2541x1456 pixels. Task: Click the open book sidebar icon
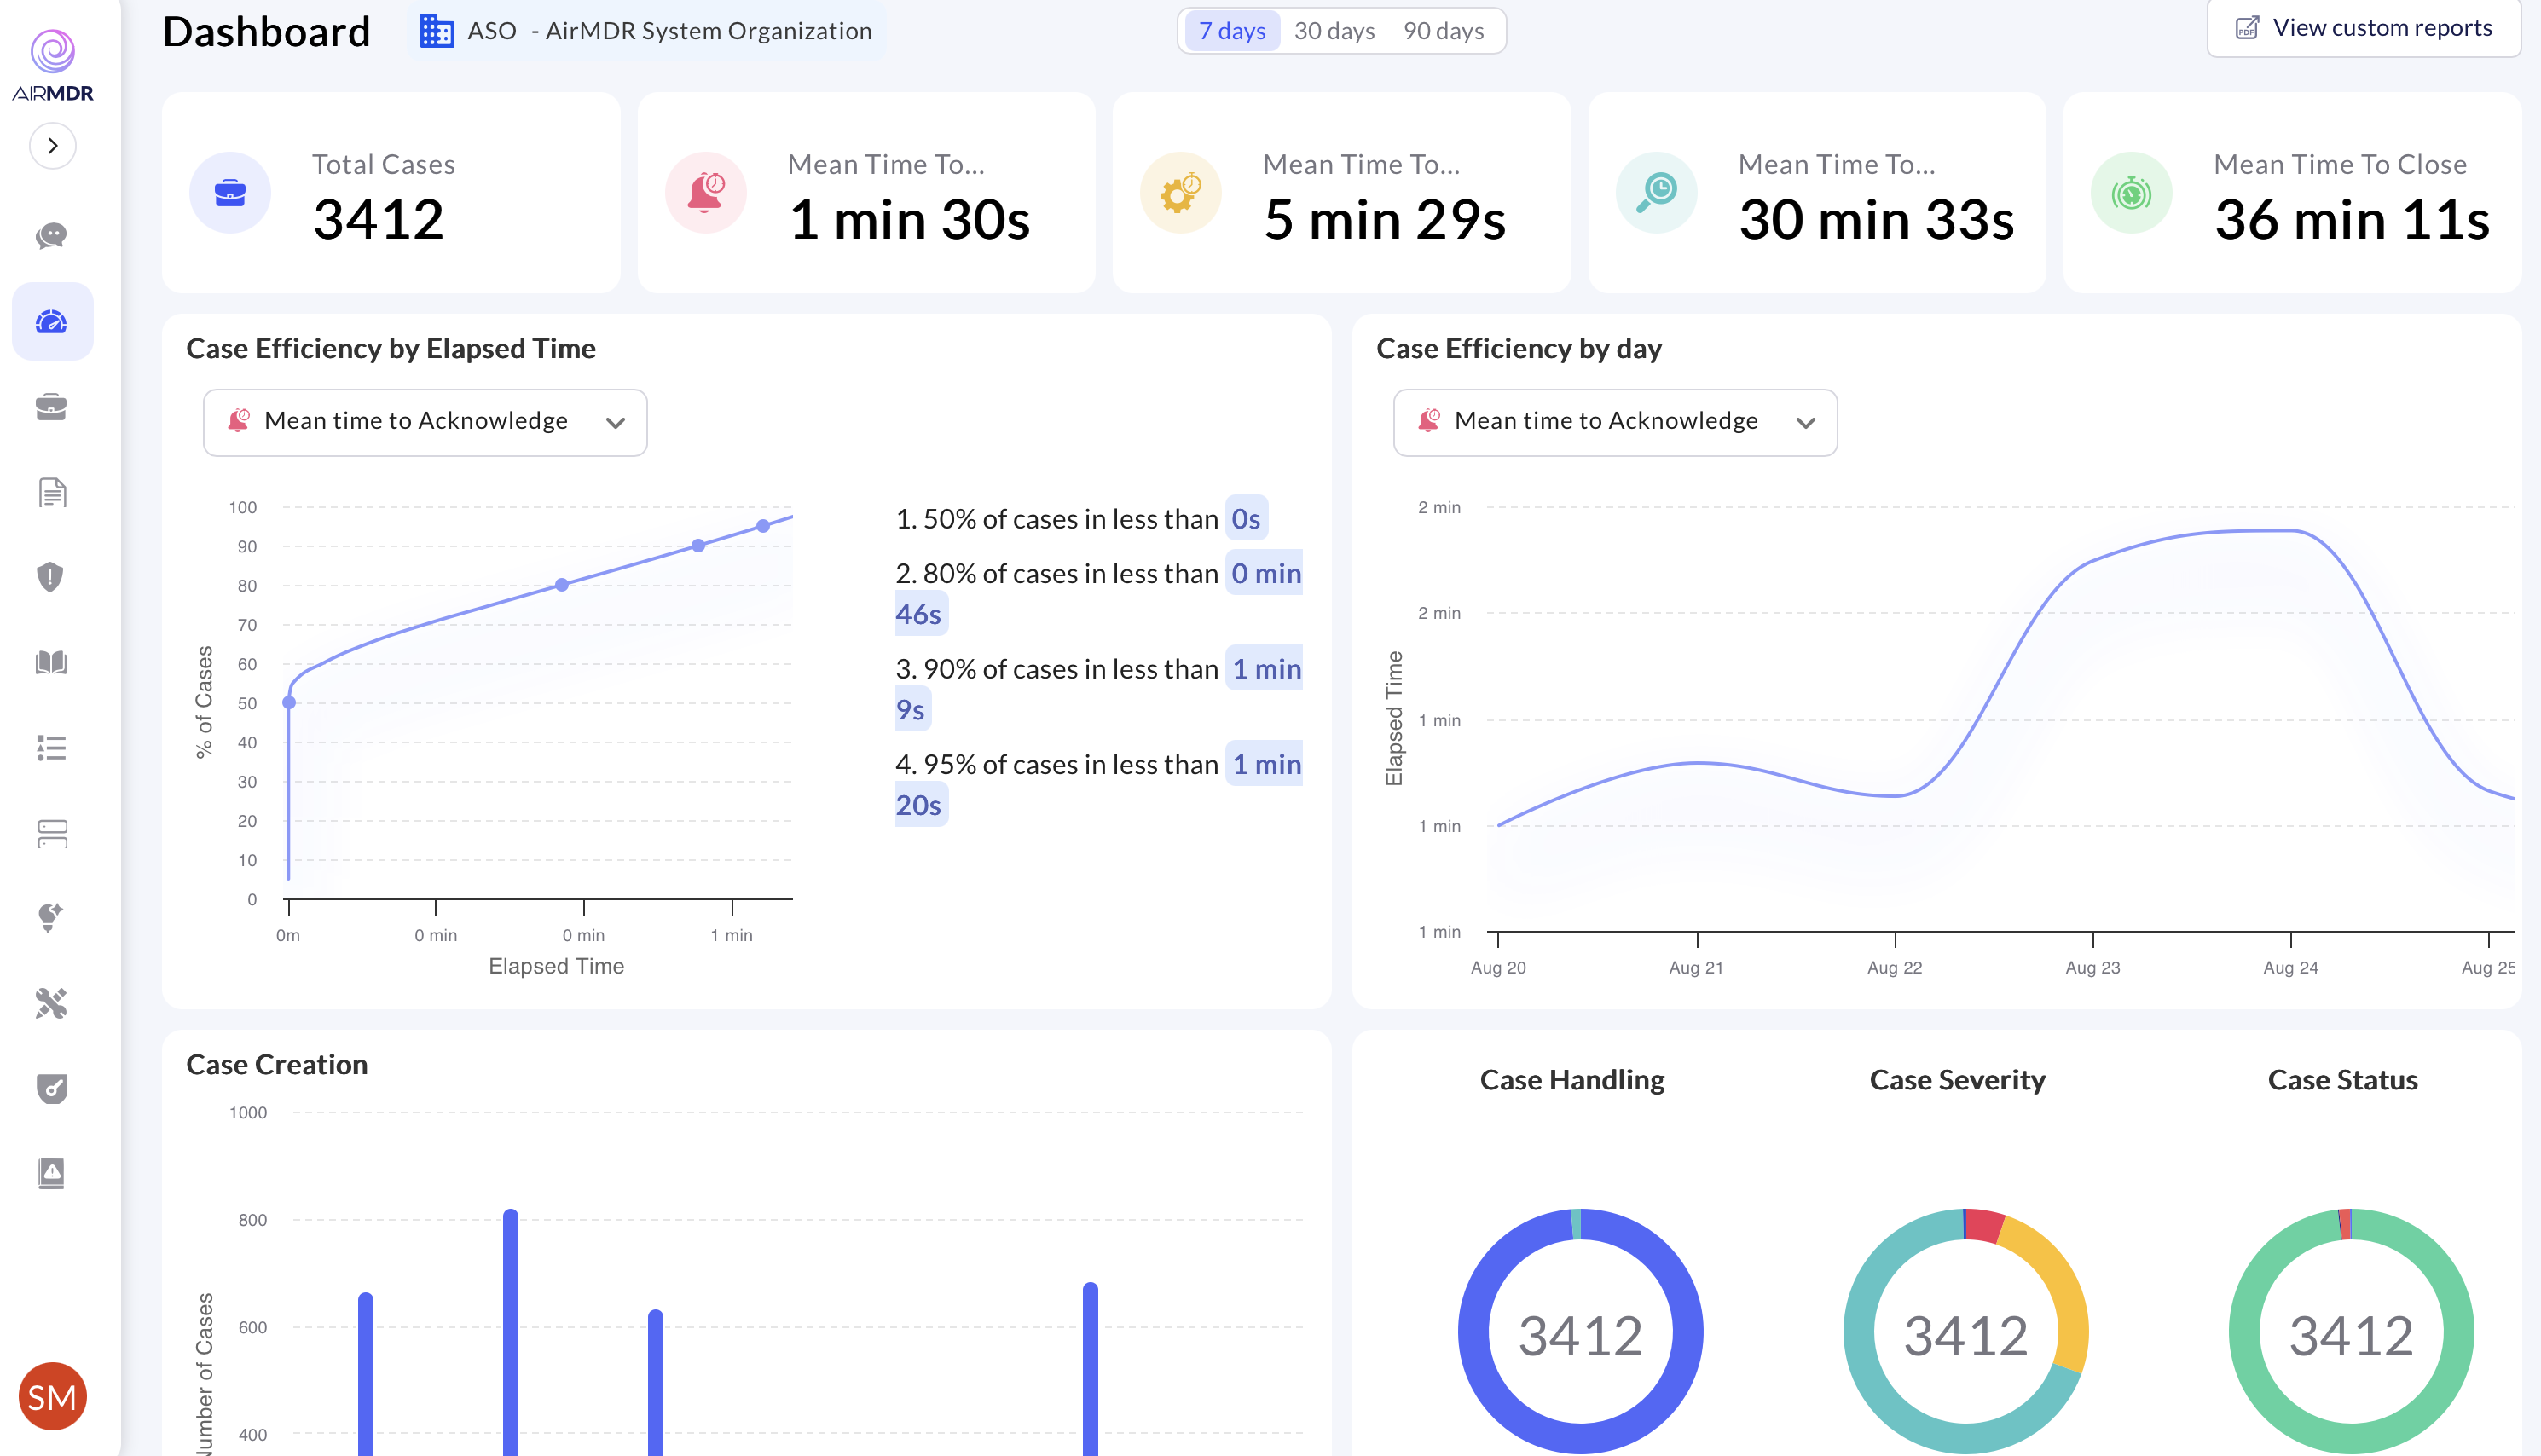tap(51, 662)
